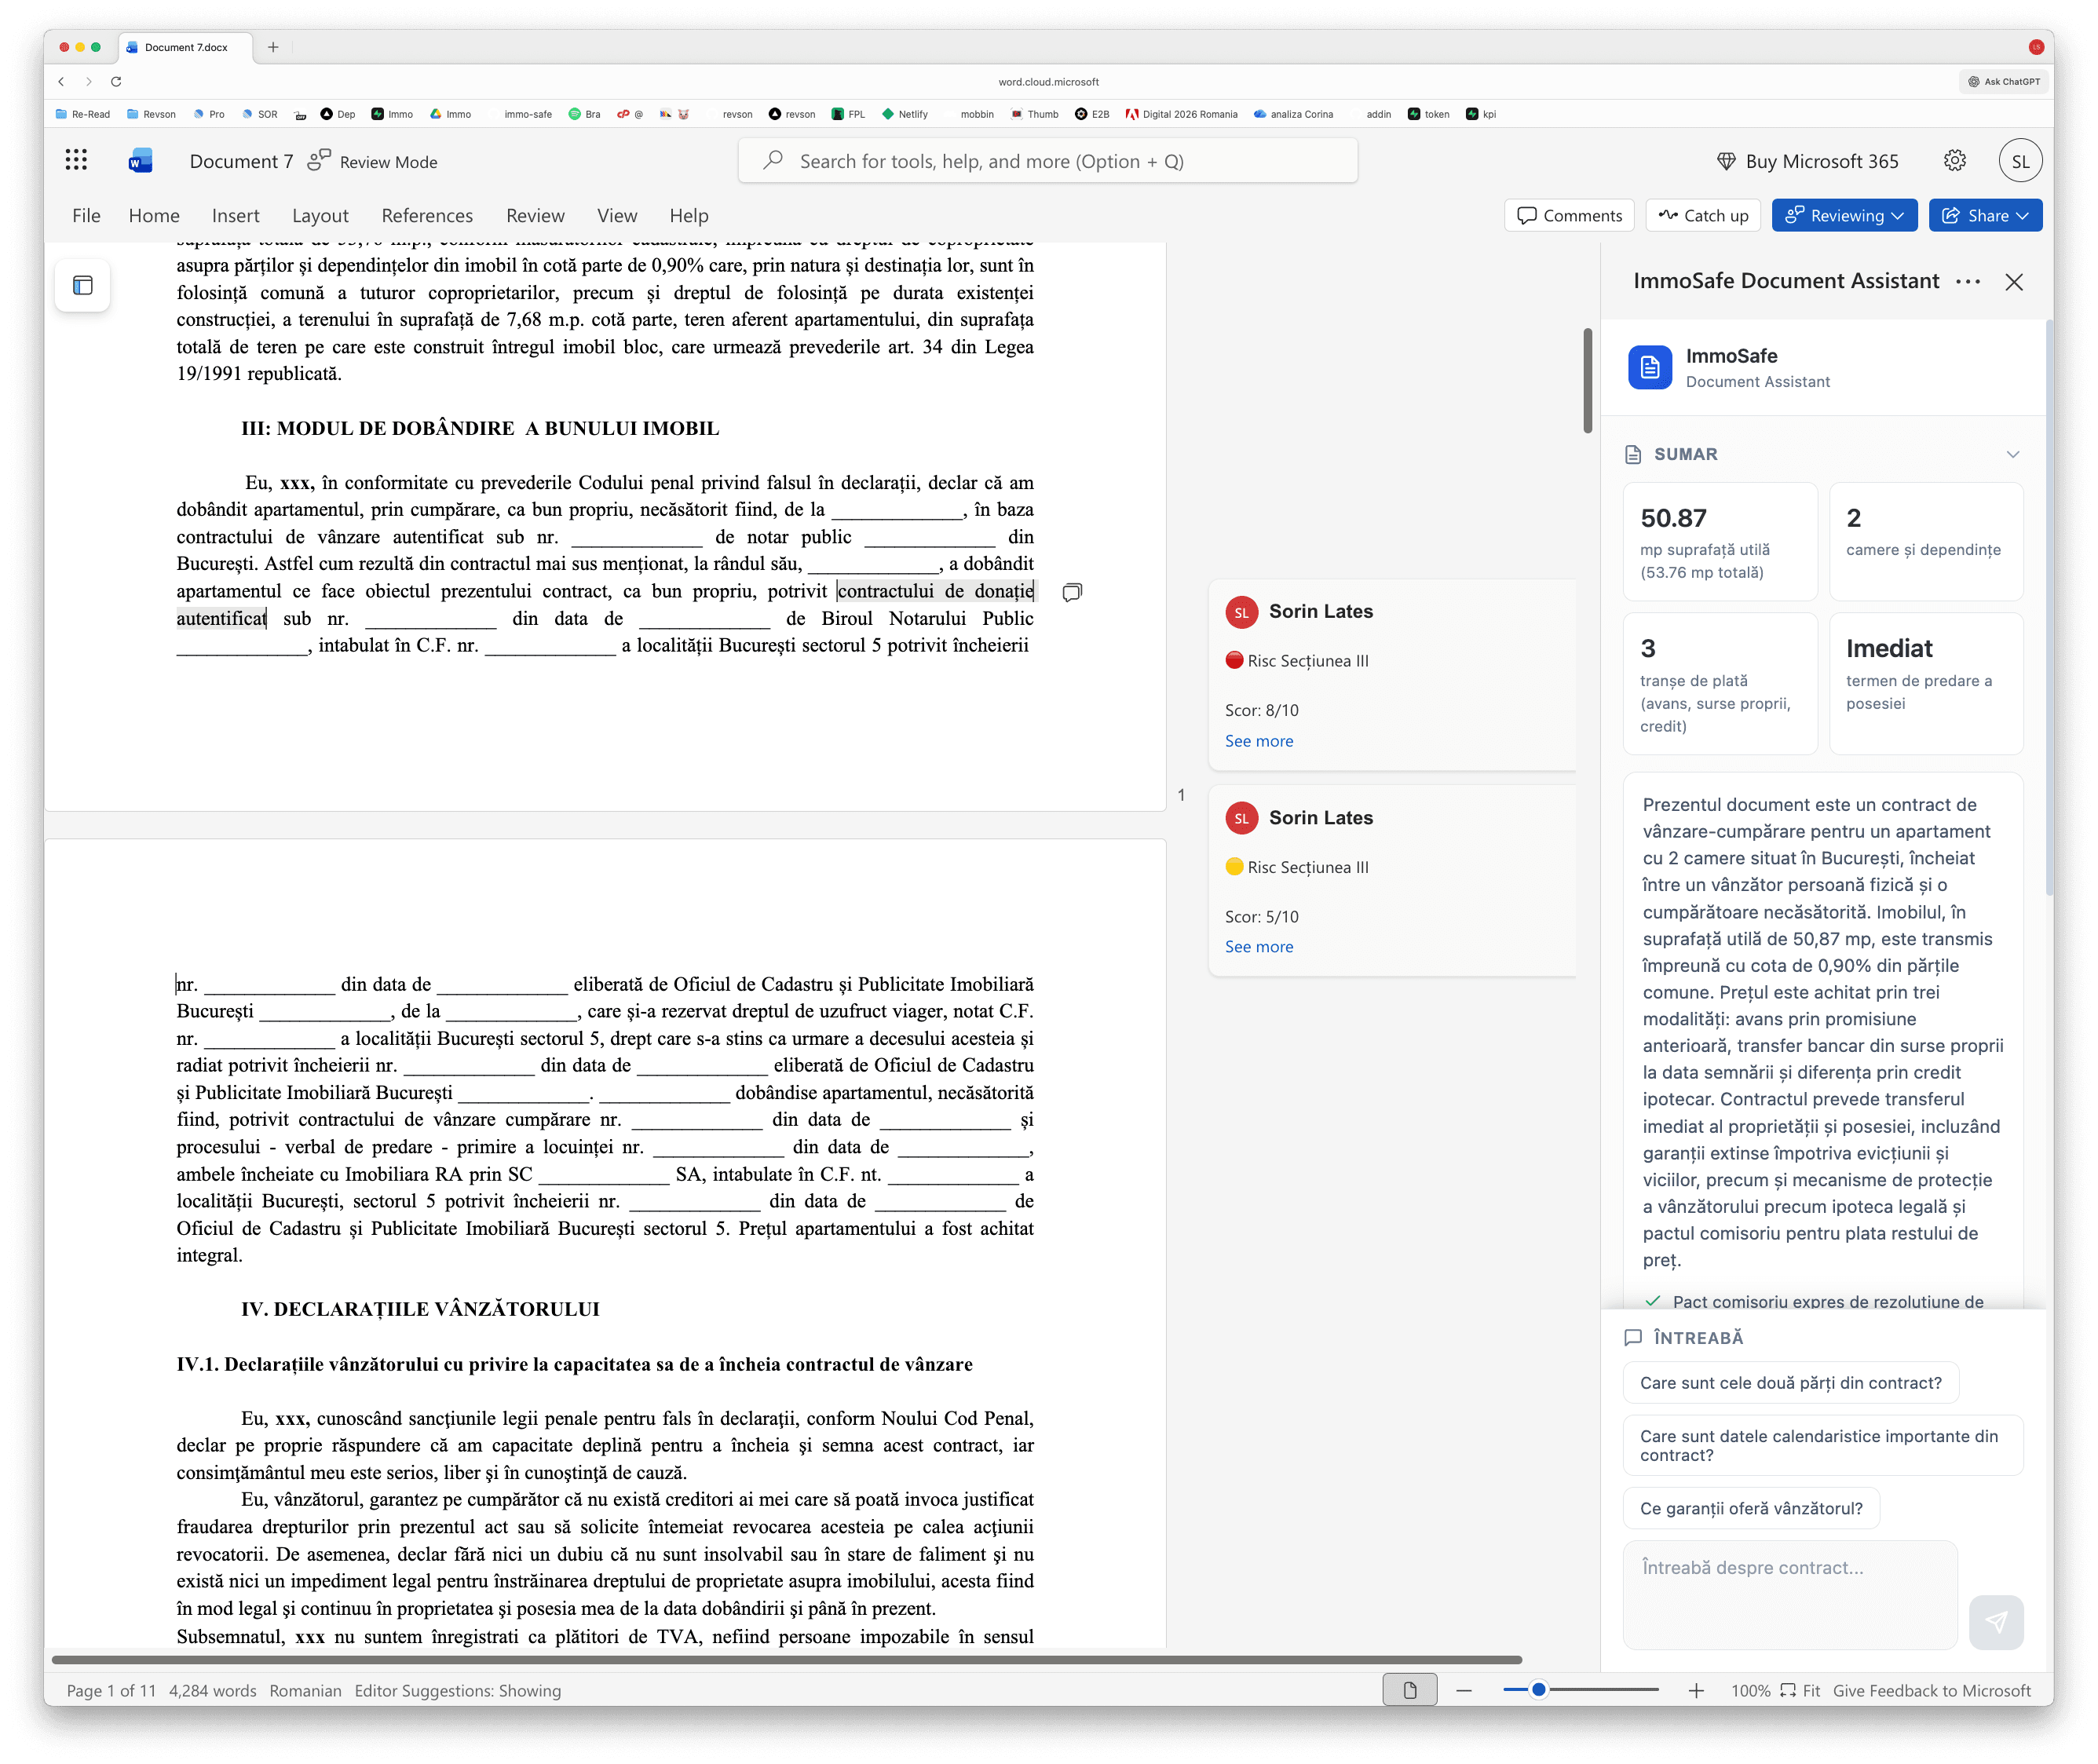
Task: Select the Document 7.docx browser tab
Action: 185,46
